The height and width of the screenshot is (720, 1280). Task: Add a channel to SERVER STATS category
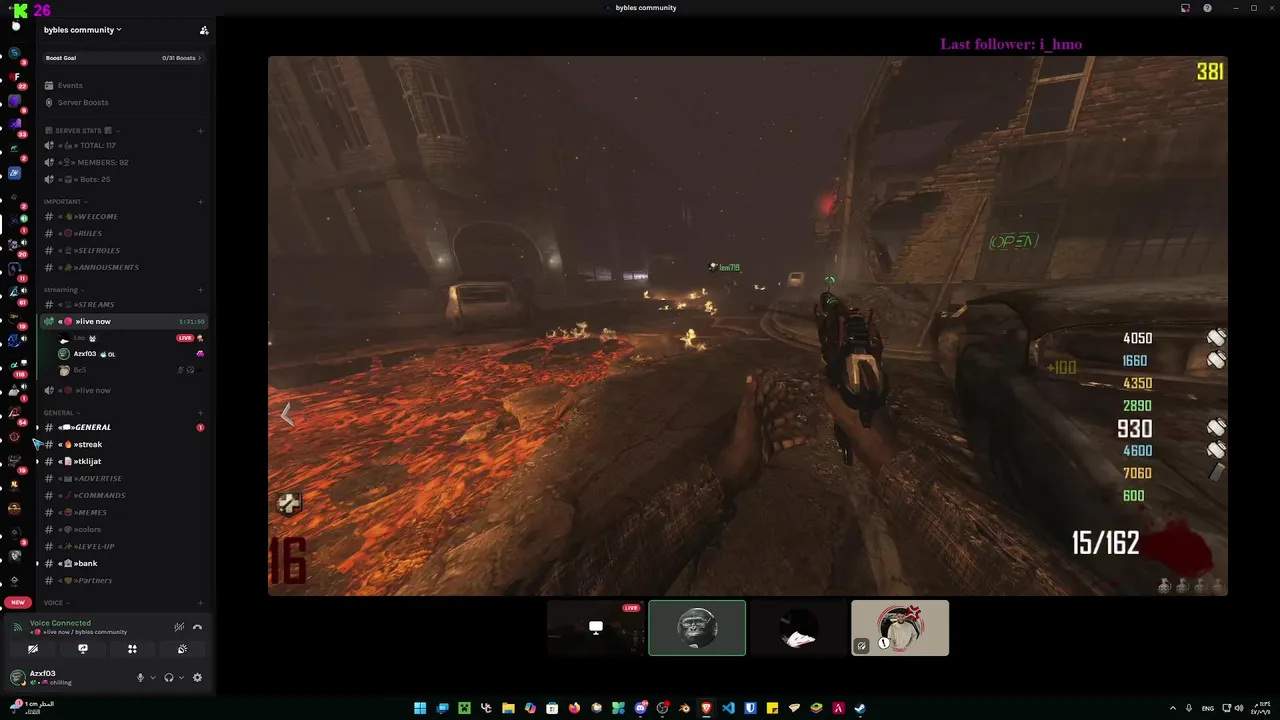[x=200, y=131]
